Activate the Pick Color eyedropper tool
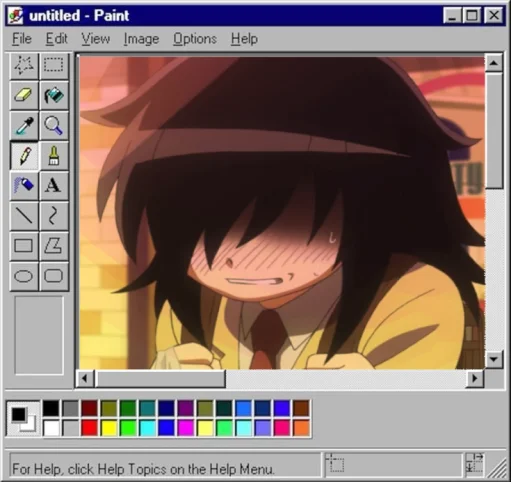Viewport: 511px width, 482px height. [24, 125]
